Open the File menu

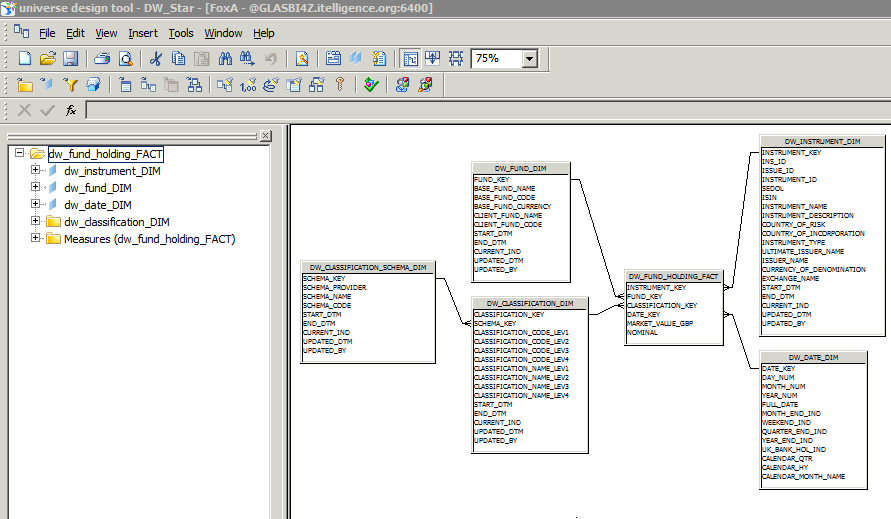click(x=47, y=33)
